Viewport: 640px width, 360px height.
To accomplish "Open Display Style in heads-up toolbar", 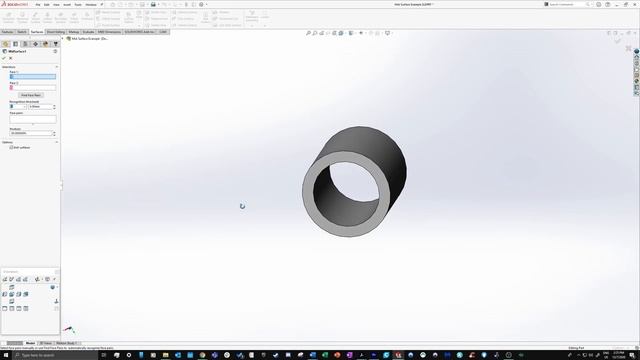I will click(x=351, y=33).
